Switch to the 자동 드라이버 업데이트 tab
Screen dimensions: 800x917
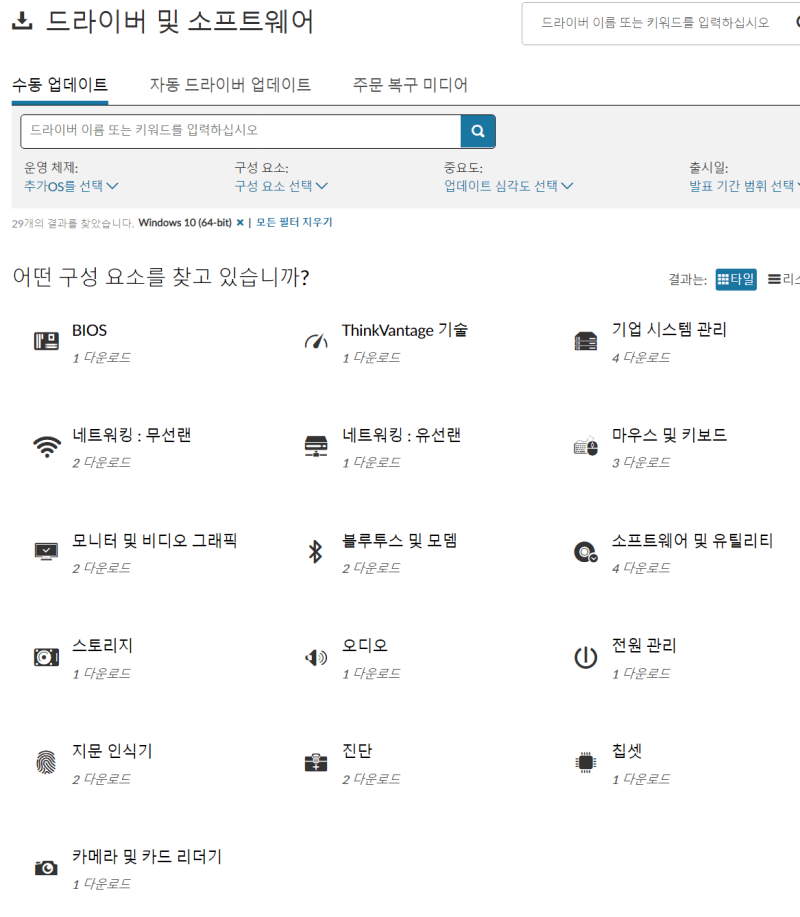[231, 86]
